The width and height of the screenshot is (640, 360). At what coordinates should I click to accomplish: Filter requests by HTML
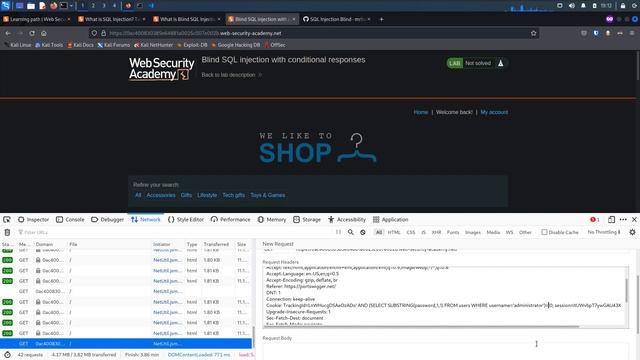click(x=394, y=232)
